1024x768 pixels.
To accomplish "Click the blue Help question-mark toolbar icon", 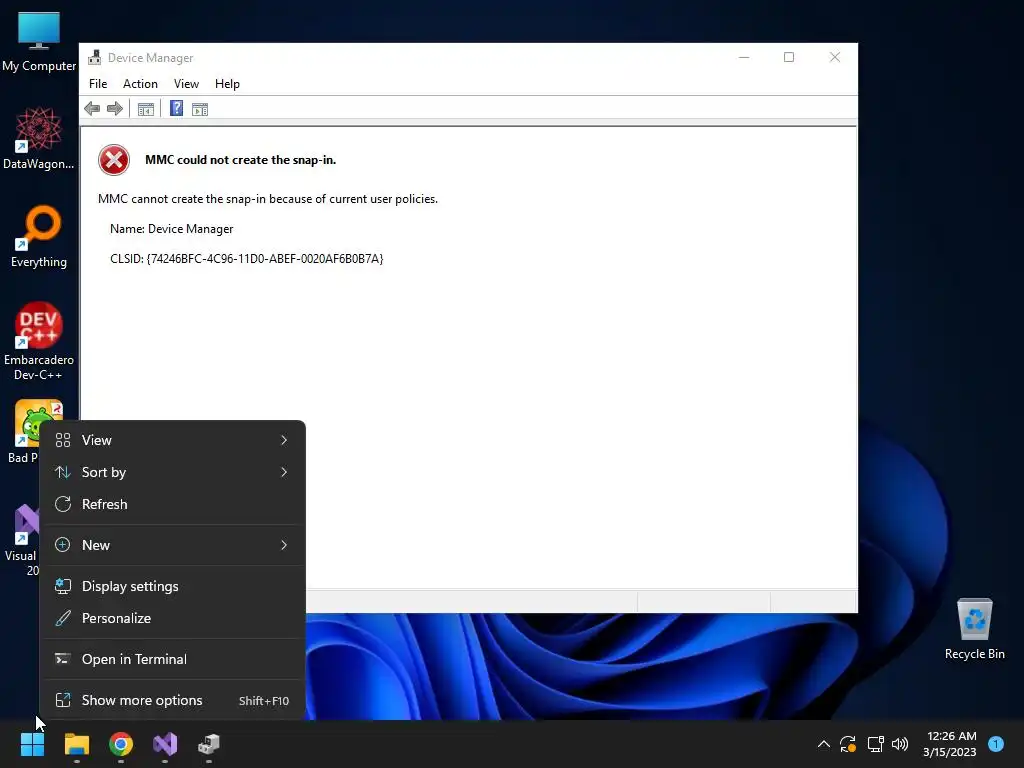I will (176, 108).
